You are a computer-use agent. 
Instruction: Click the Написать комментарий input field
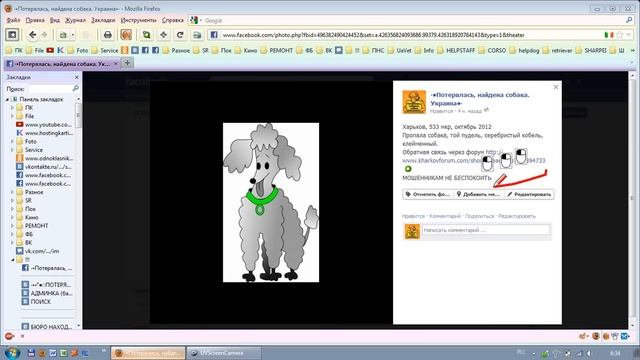point(486,230)
